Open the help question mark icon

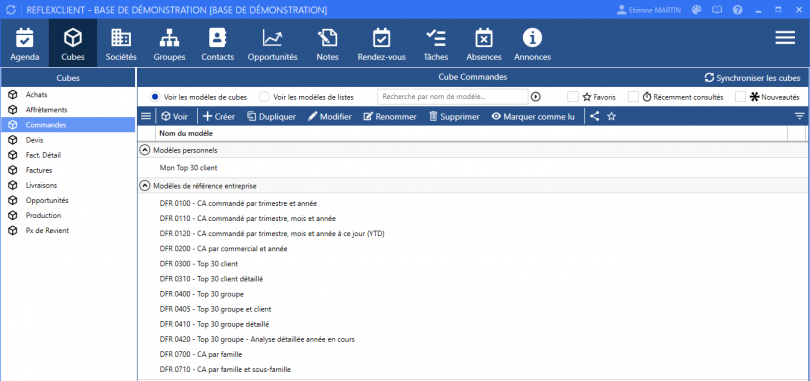coord(738,10)
